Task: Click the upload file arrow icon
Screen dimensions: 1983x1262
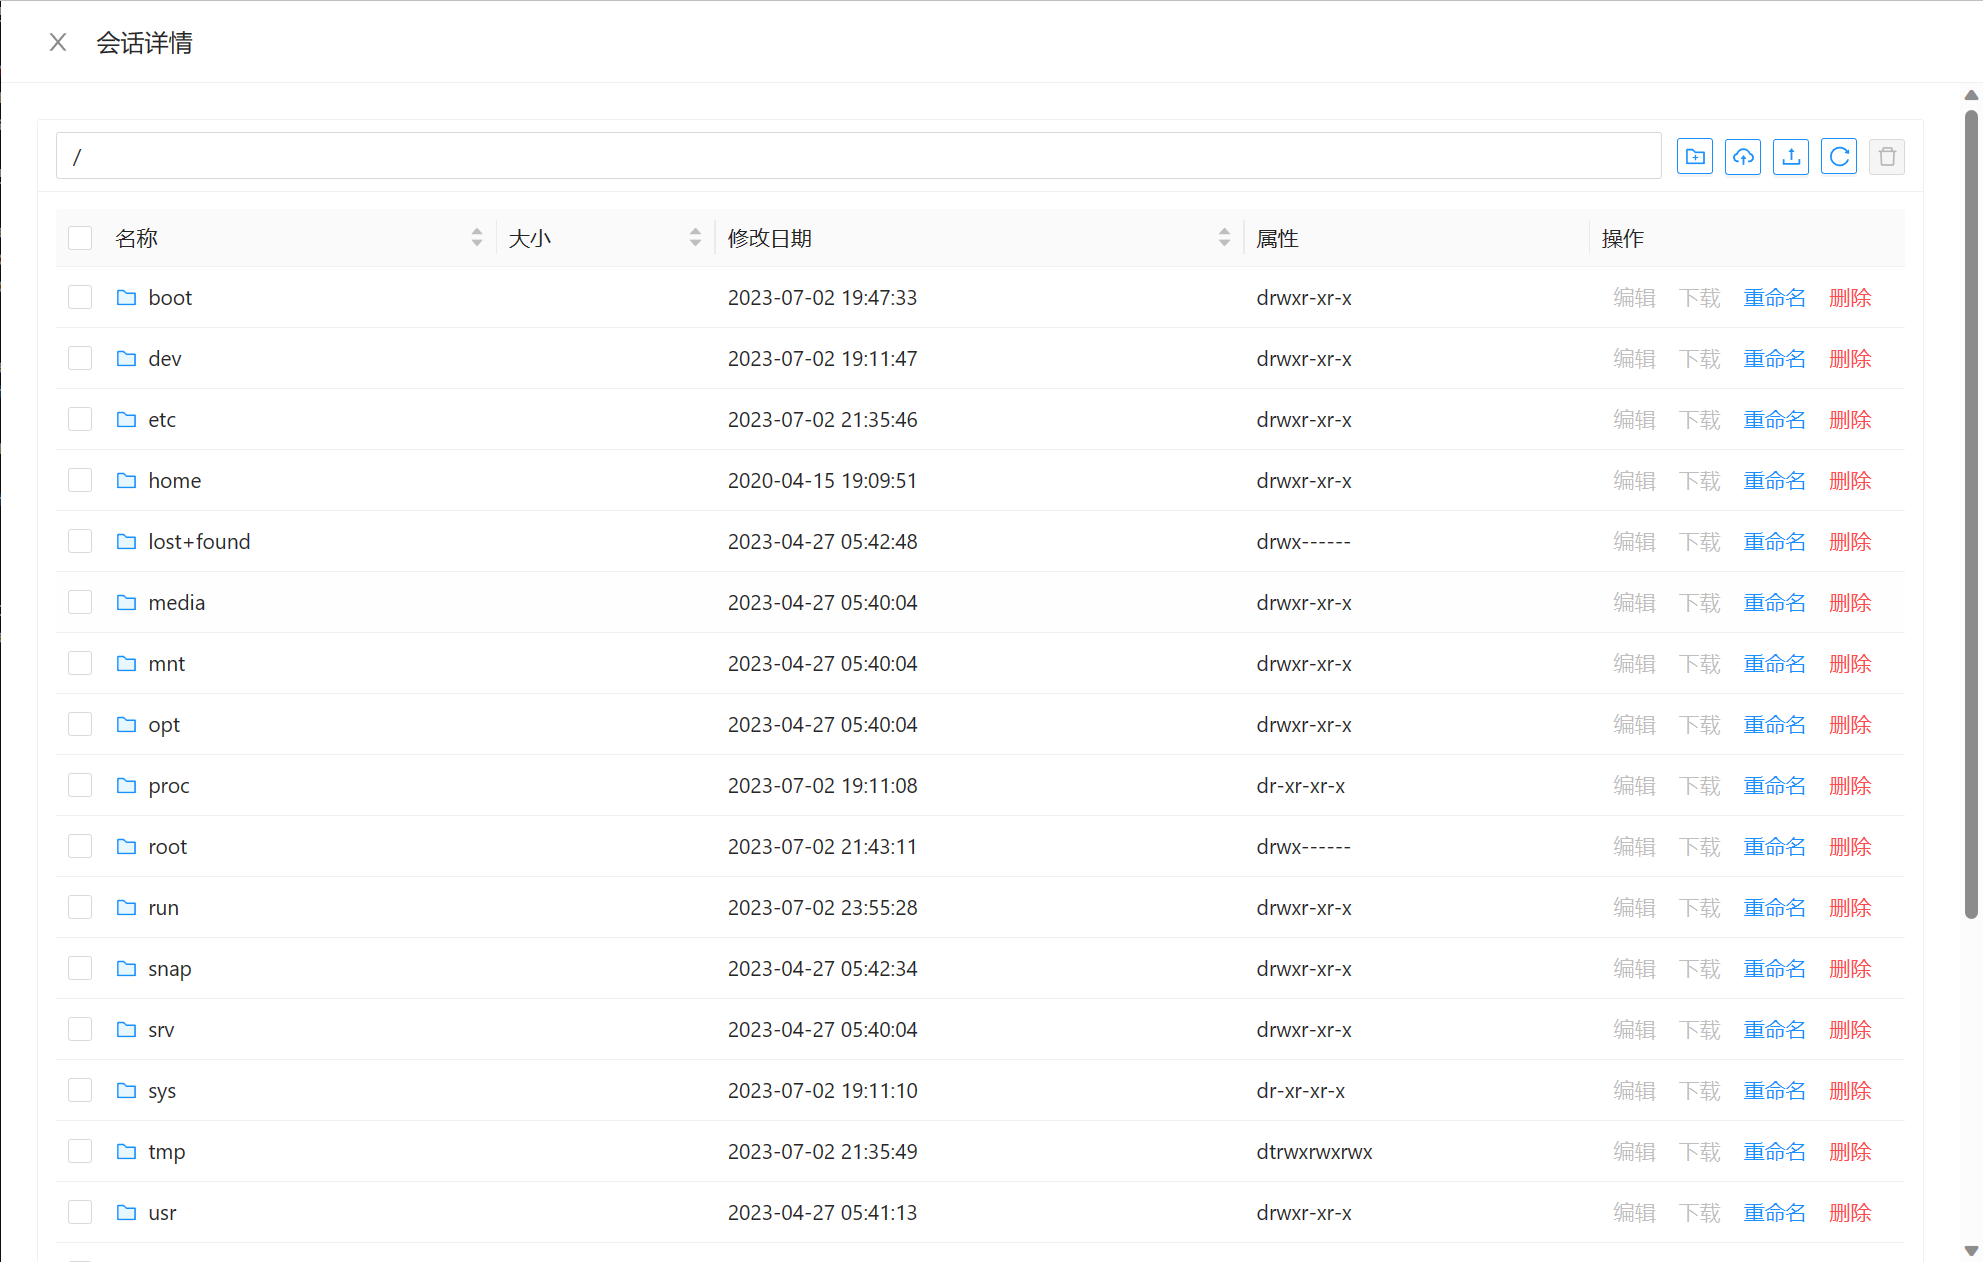Action: (1790, 157)
